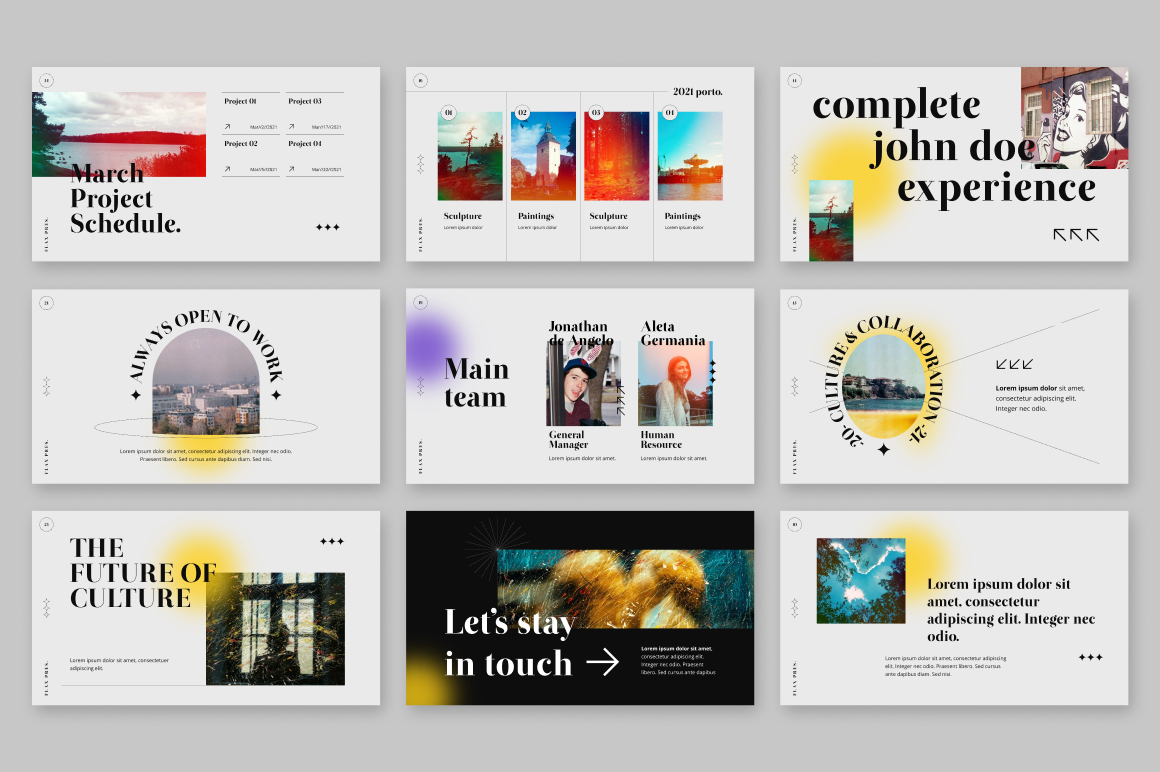Click the right arrow beside "Let's stay in touch"
This screenshot has height=772, width=1160.
pyautogui.click(x=602, y=662)
